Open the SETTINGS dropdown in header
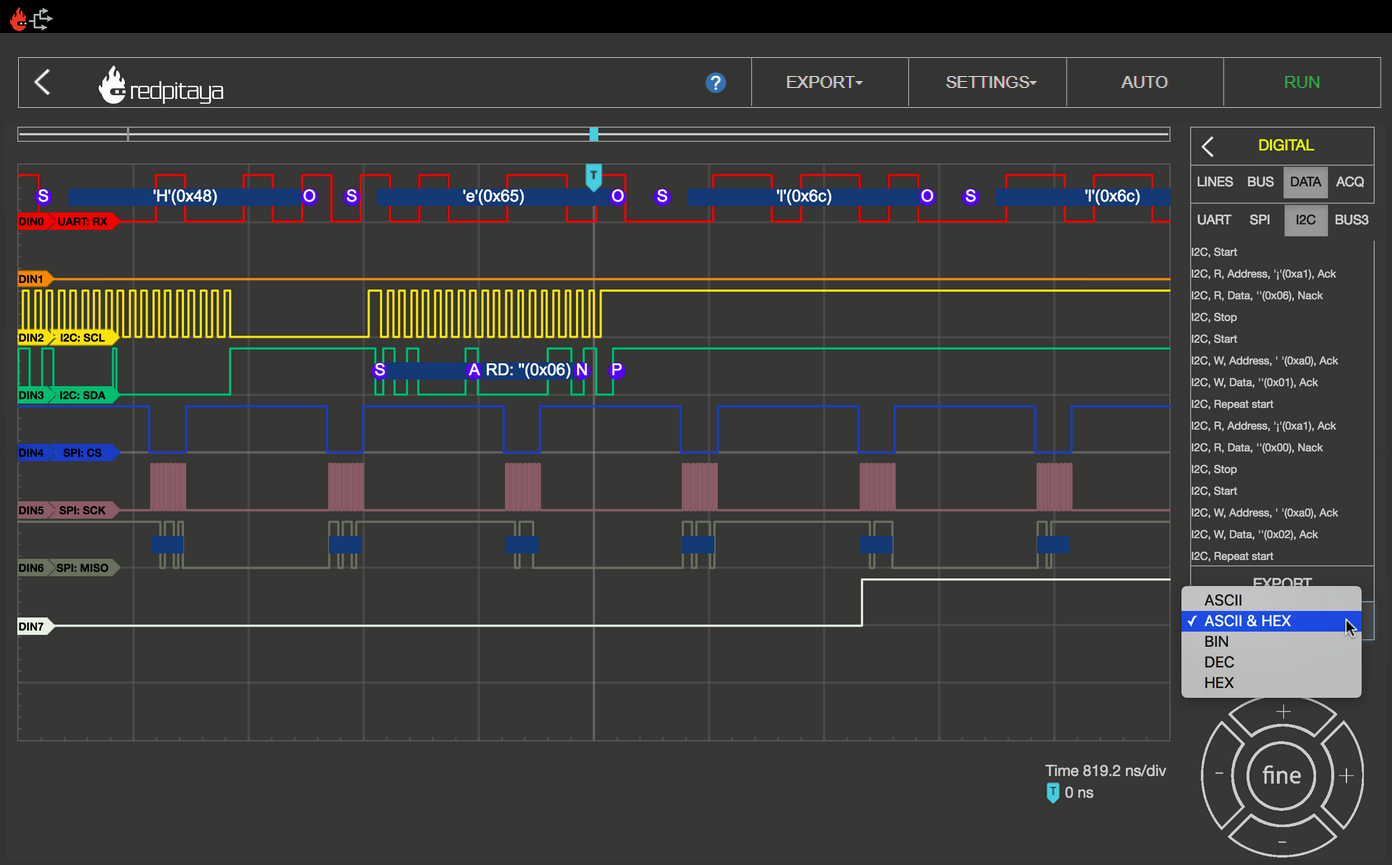 [987, 82]
